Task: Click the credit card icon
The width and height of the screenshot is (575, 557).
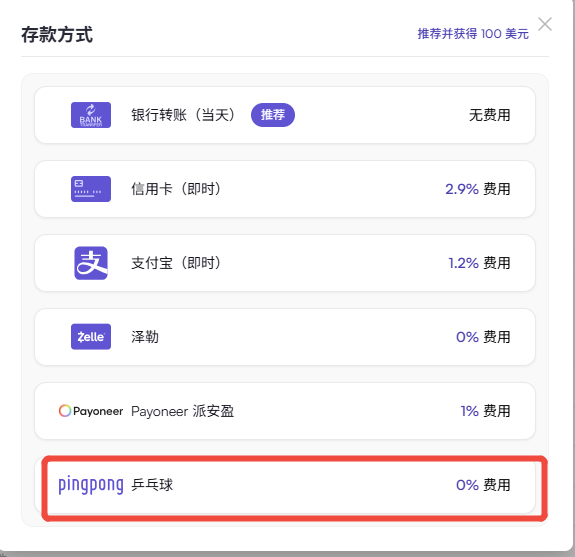Action: (91, 189)
